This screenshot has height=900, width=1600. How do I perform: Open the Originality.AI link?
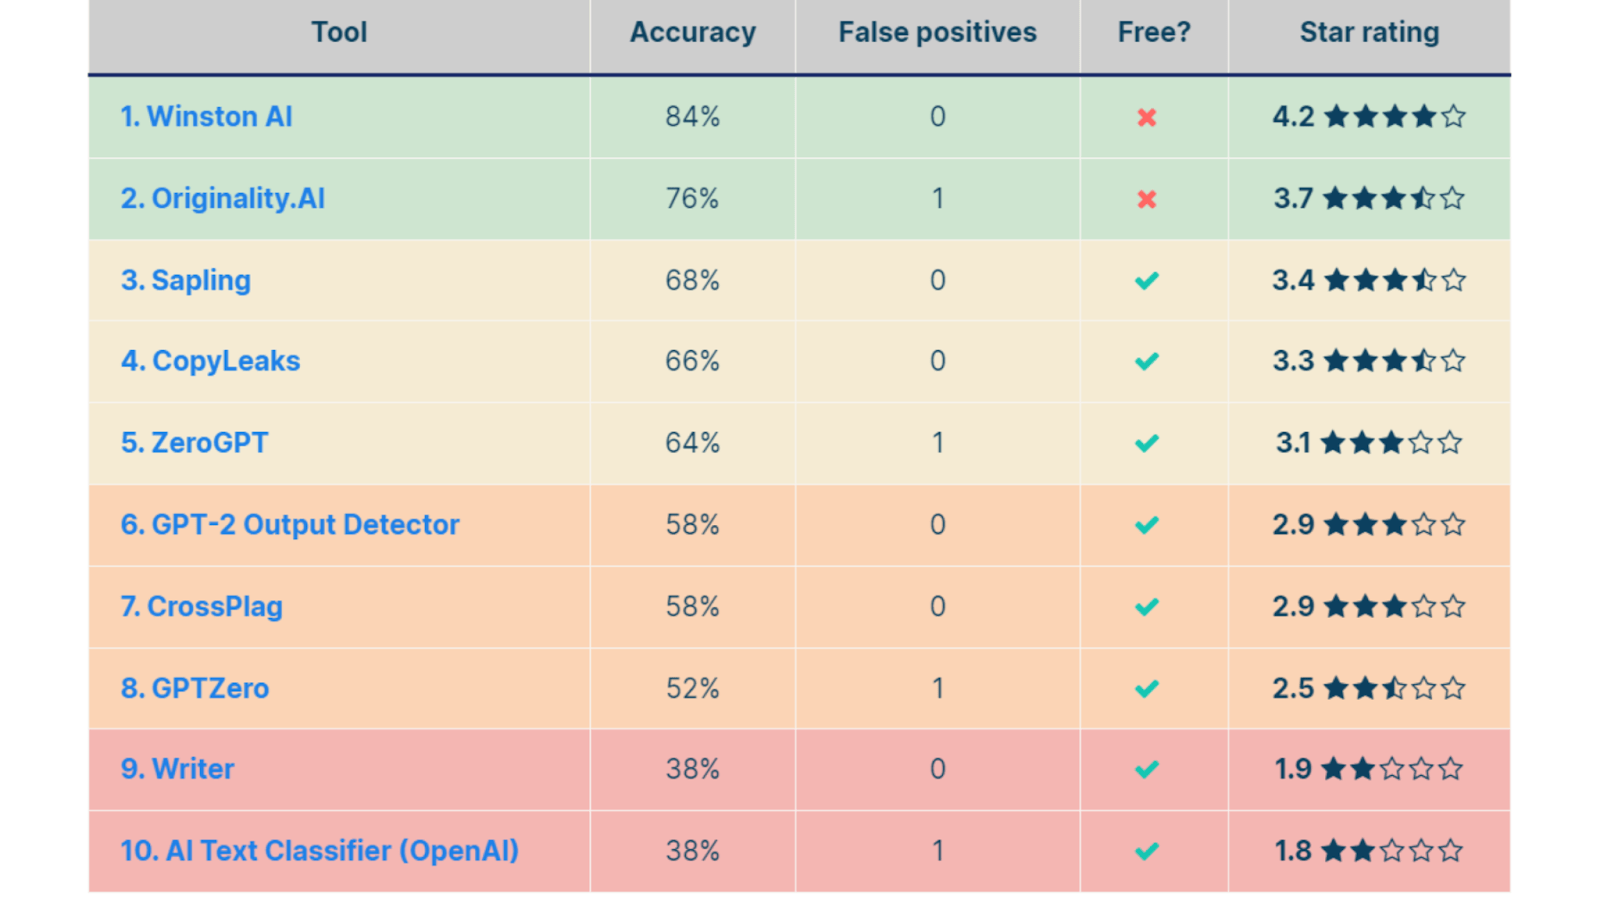coord(222,199)
